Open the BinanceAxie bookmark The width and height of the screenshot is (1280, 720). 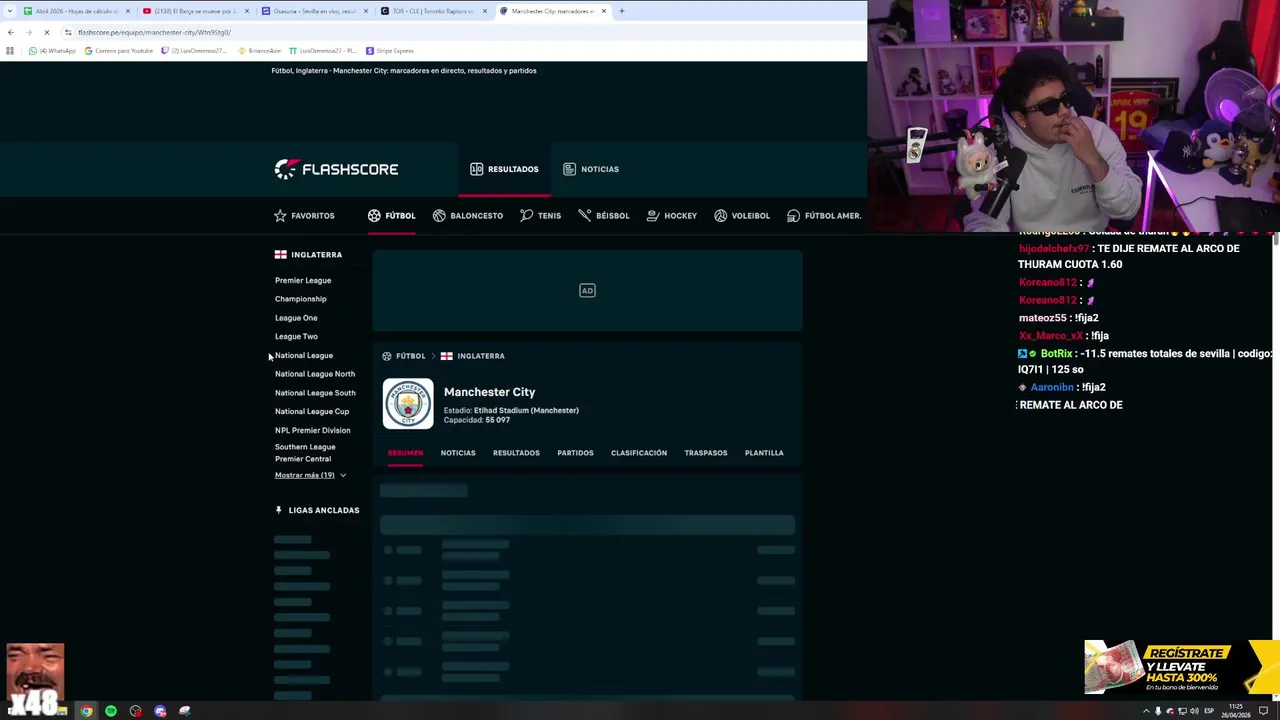(260, 51)
